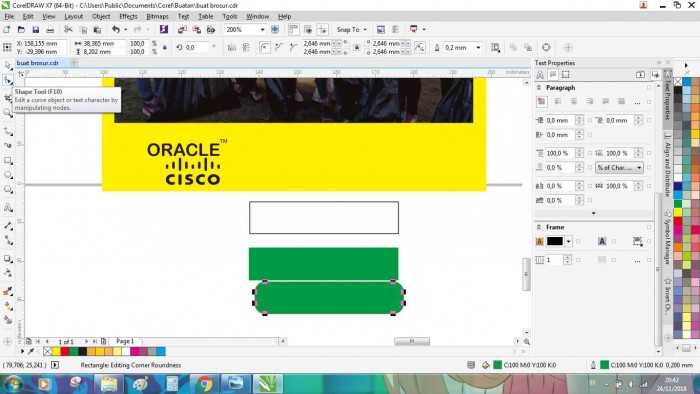Select the Ellipse tool

tap(8, 175)
